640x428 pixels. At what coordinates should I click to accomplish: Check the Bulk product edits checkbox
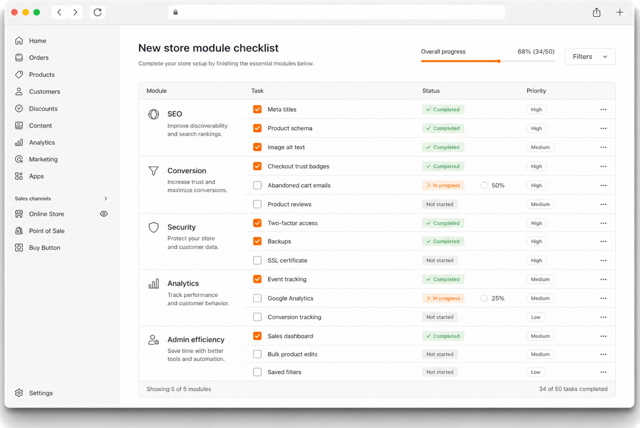tap(257, 354)
